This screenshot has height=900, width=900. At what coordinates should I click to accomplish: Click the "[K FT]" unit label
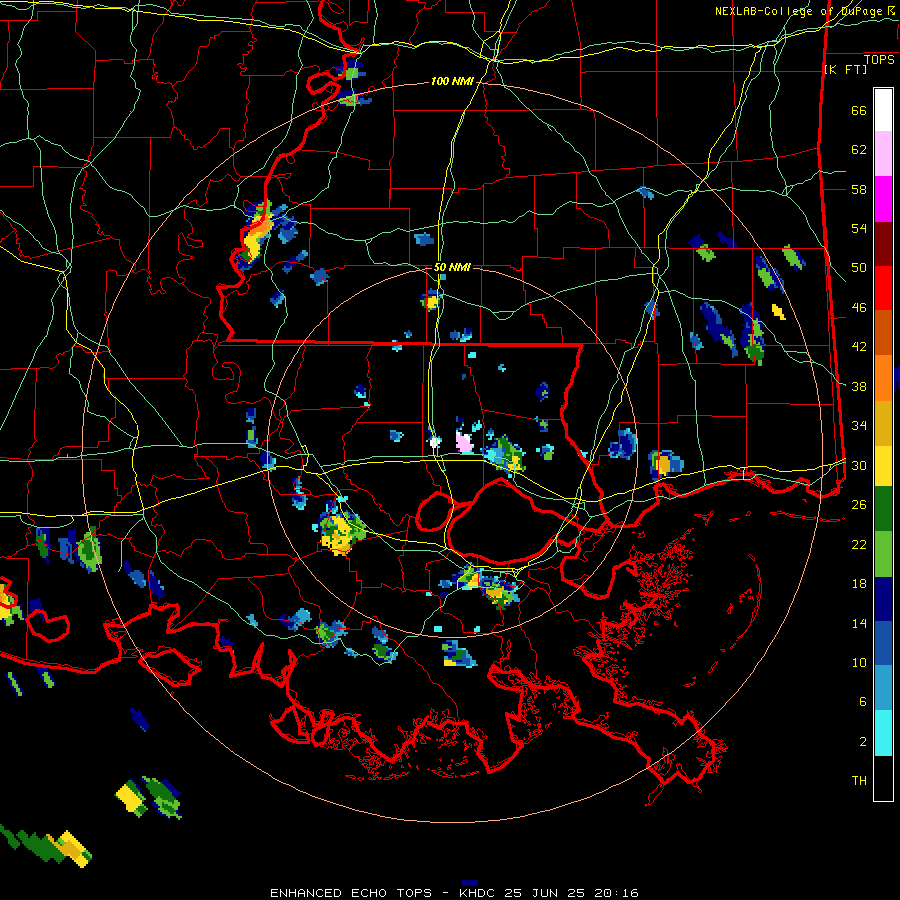(x=845, y=70)
